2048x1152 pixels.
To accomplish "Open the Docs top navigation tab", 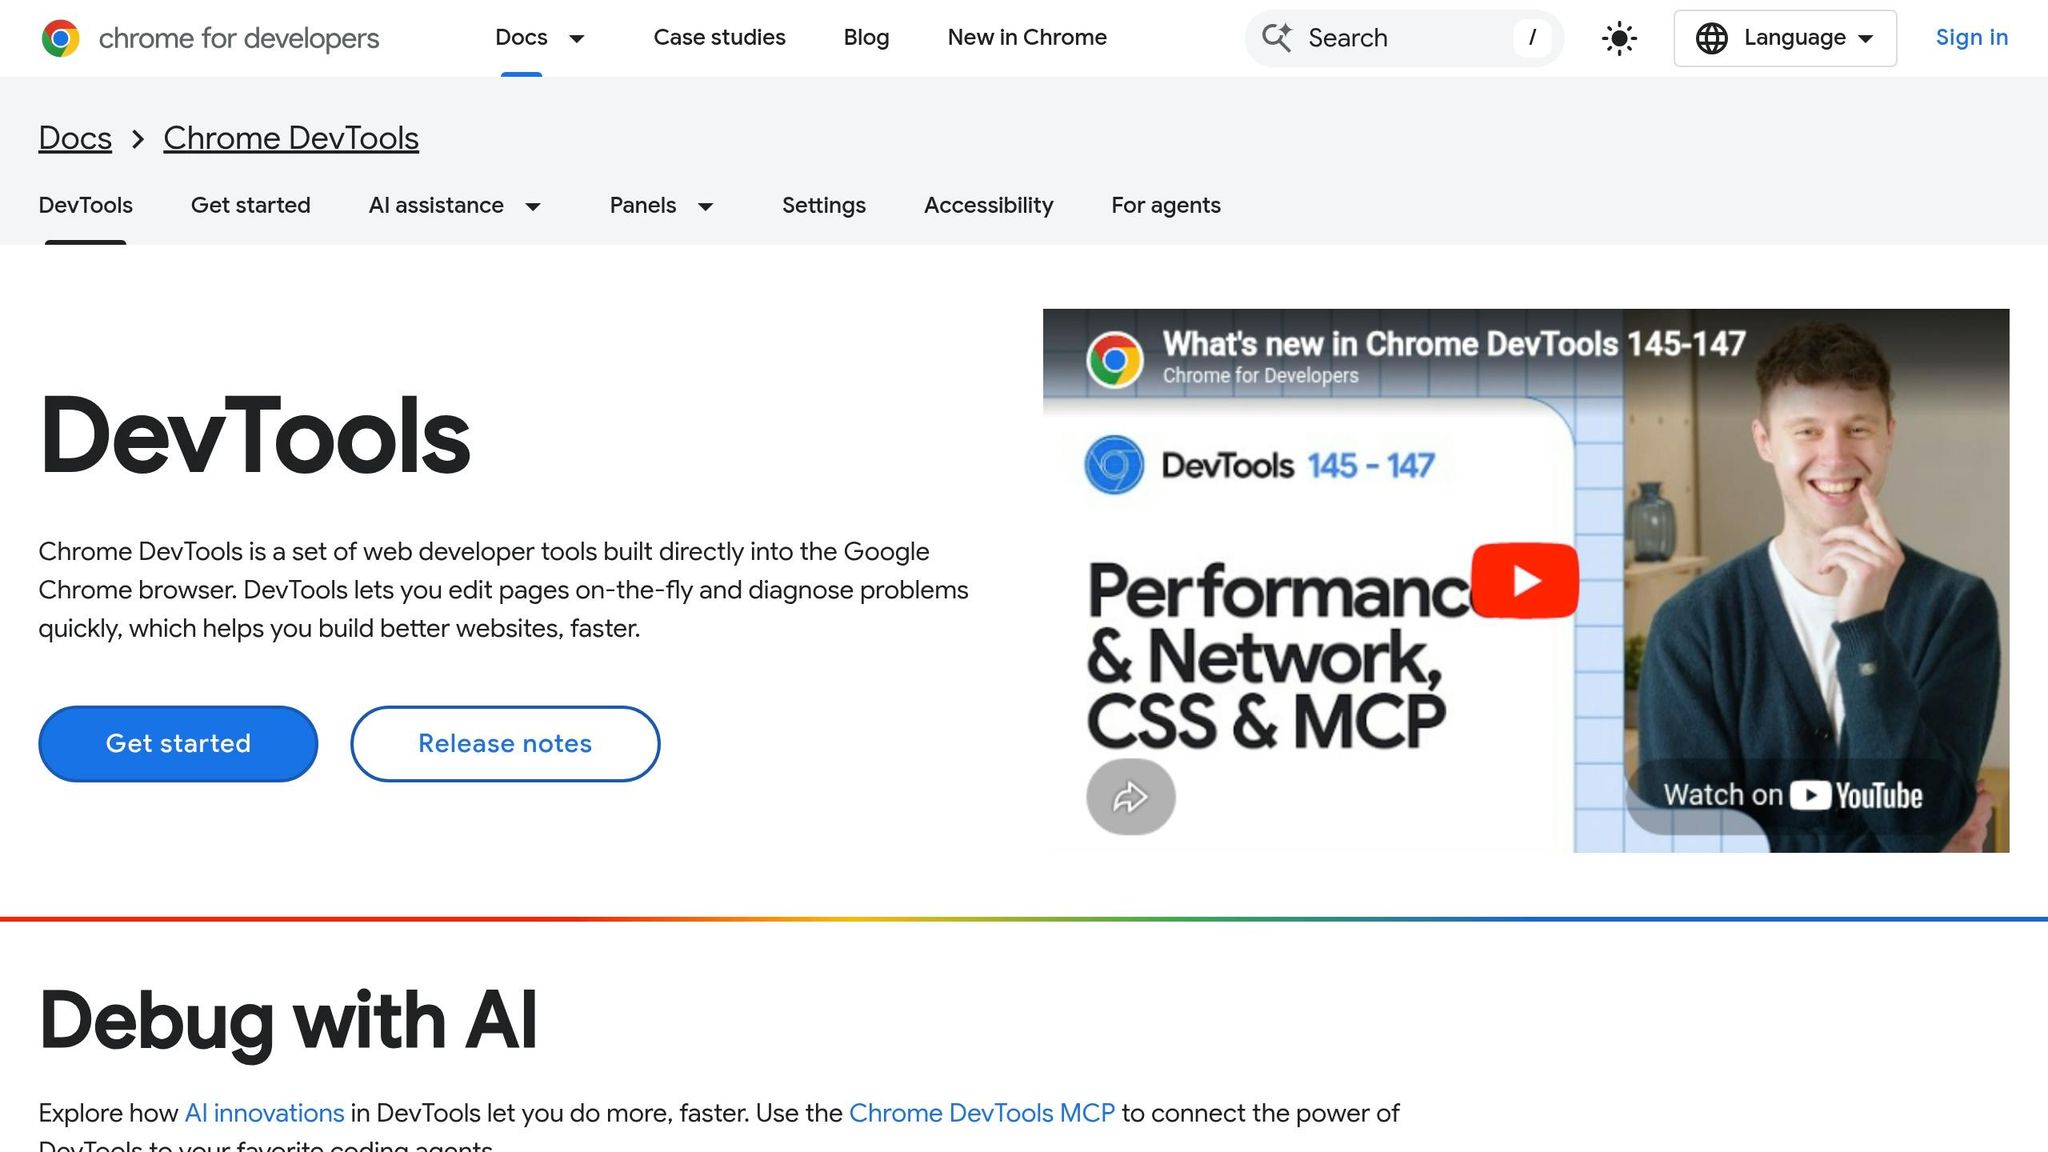I will (521, 38).
